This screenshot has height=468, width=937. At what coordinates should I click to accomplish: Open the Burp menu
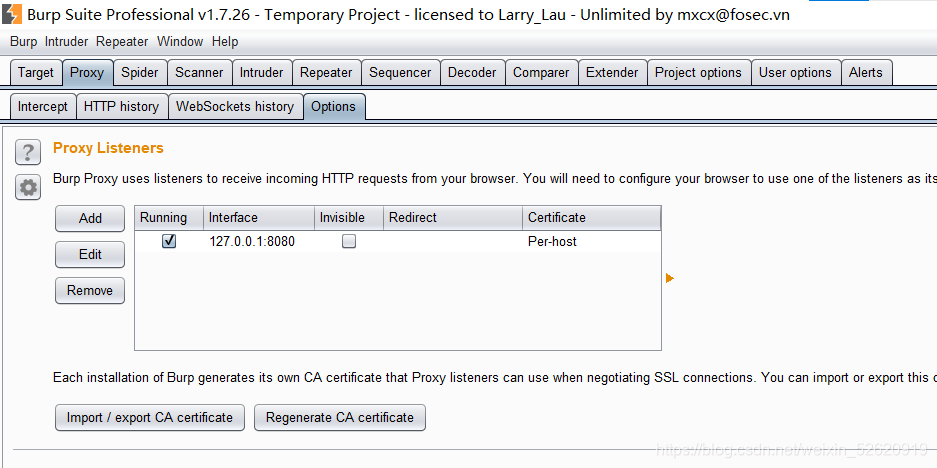click(x=23, y=41)
